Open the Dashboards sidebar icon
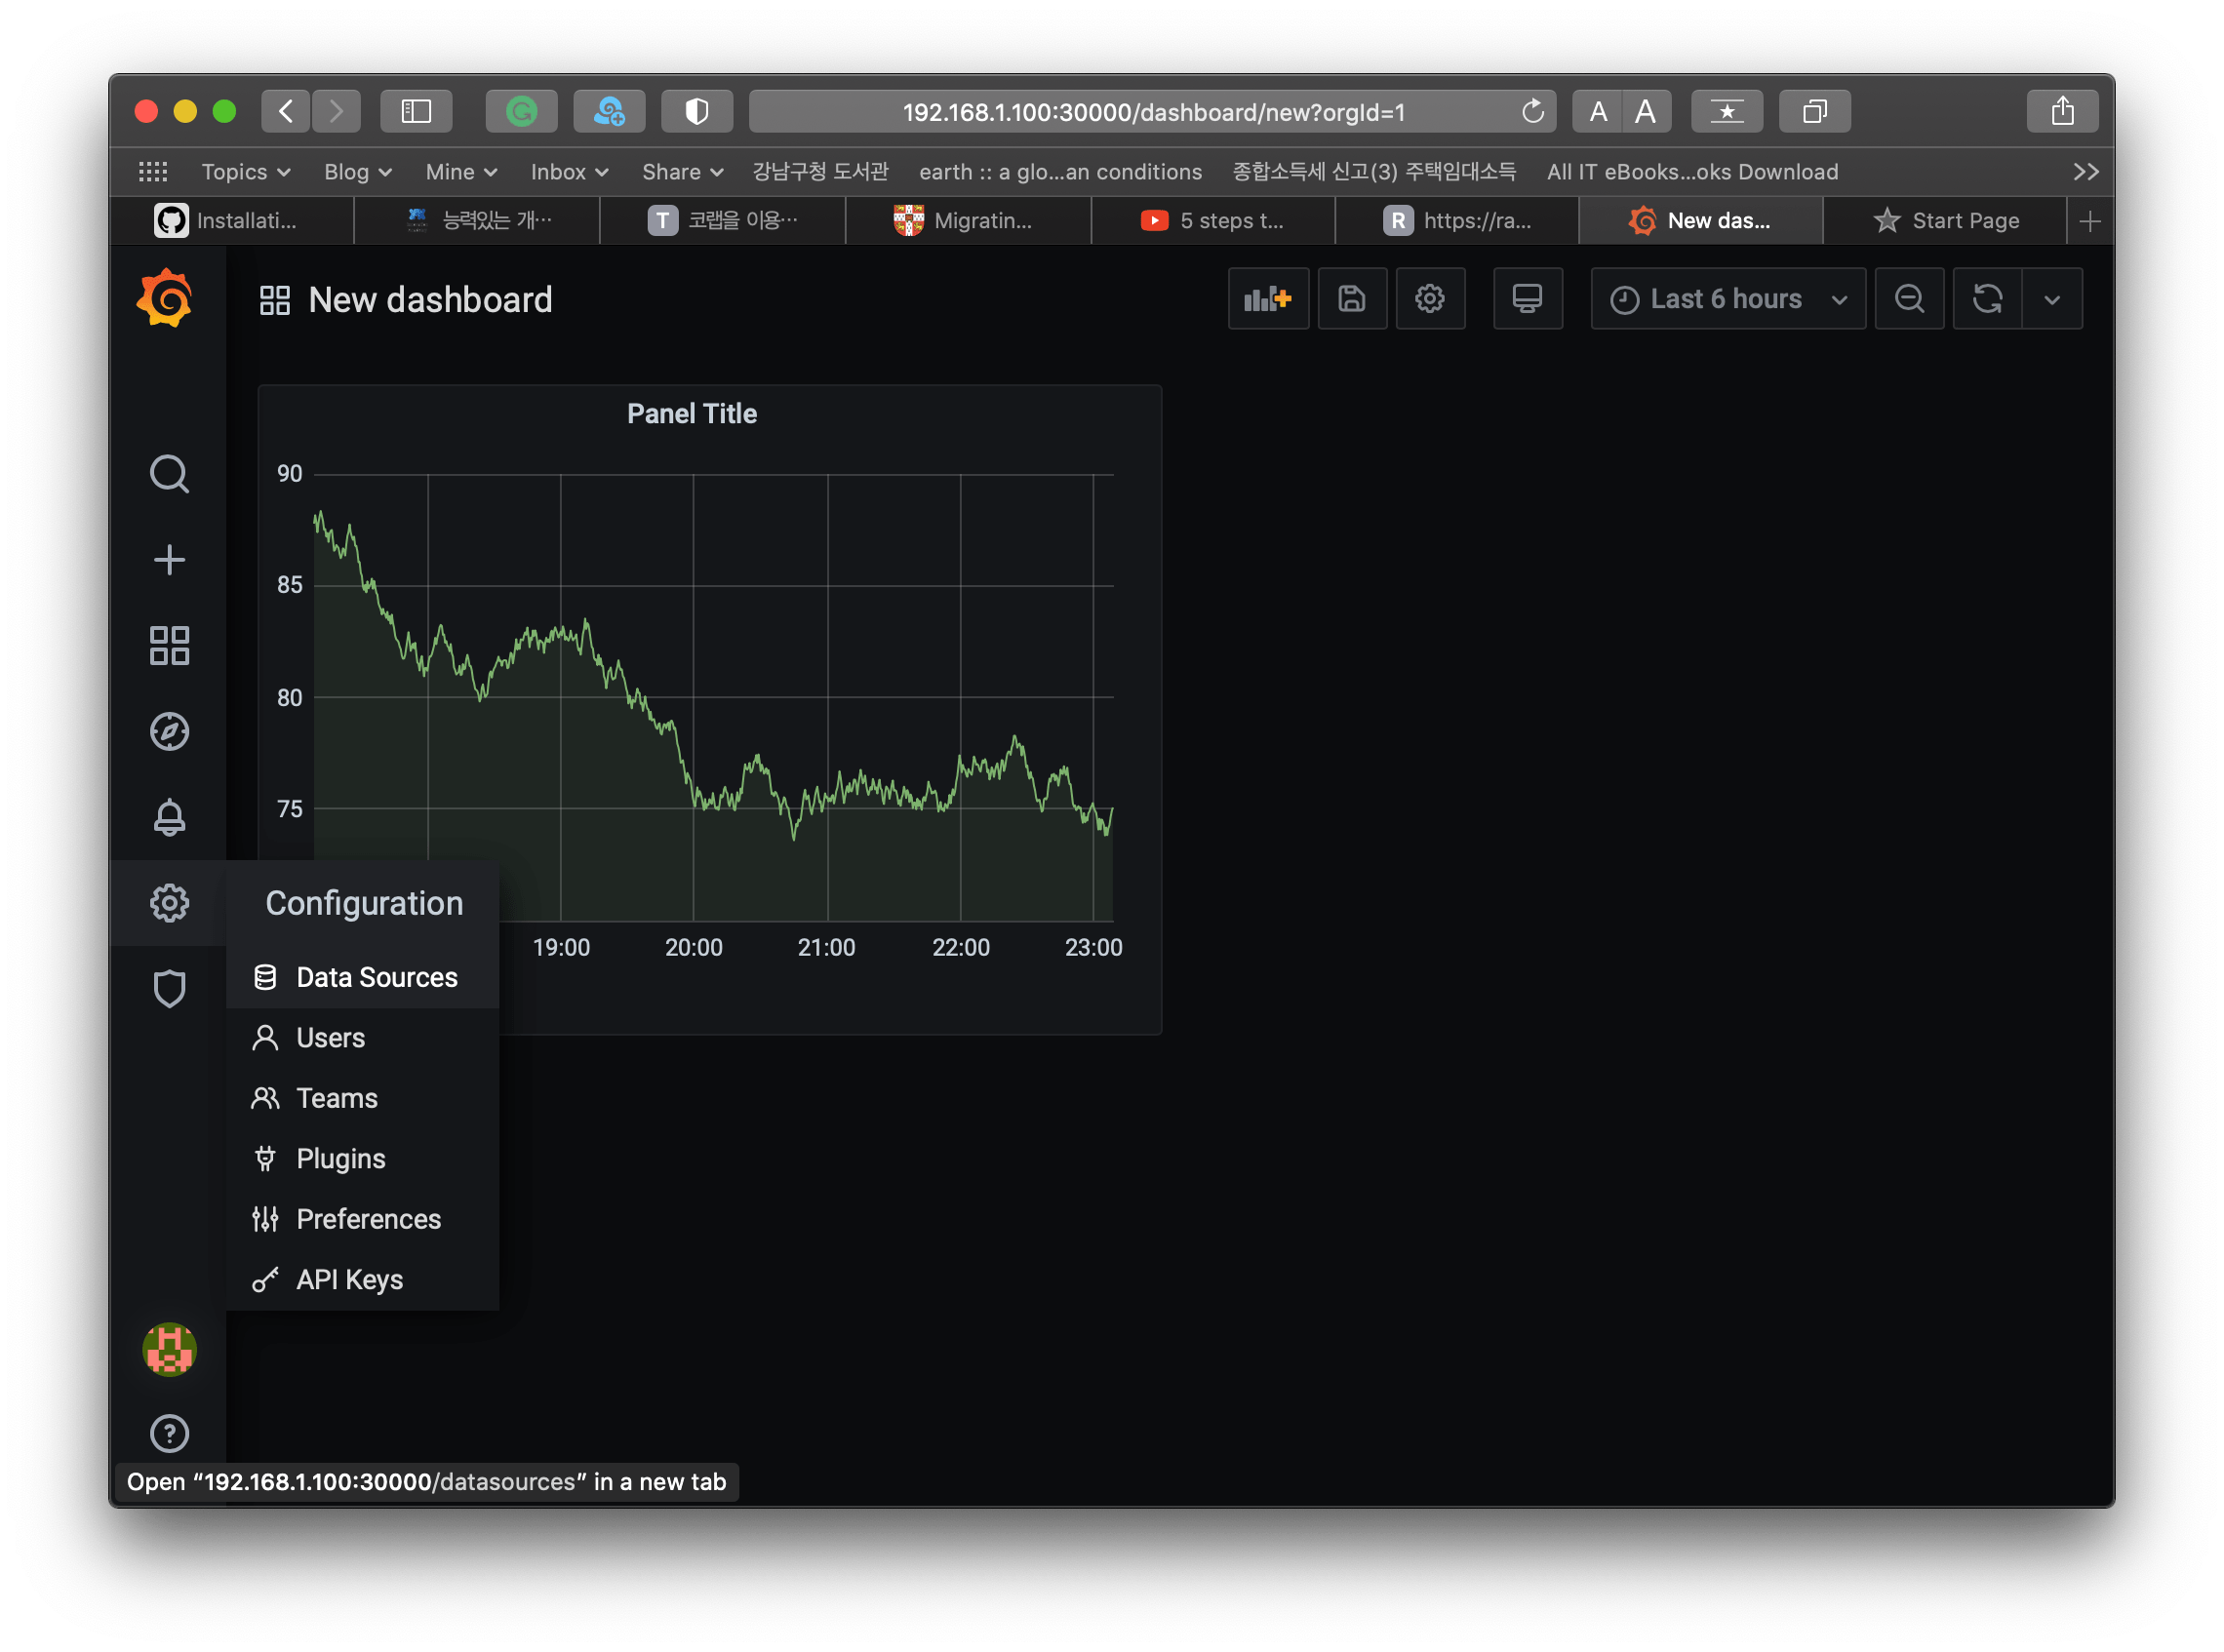Screen dimensions: 2224x1652 (x=169, y=645)
